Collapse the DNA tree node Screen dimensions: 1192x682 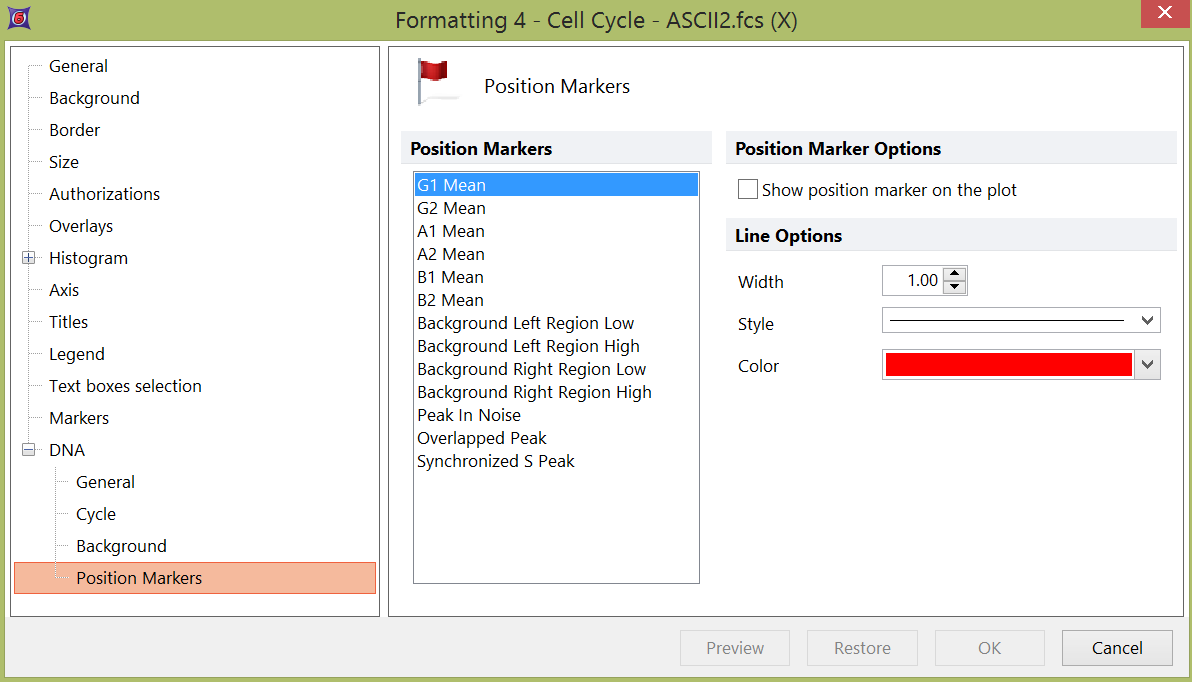[x=28, y=450]
